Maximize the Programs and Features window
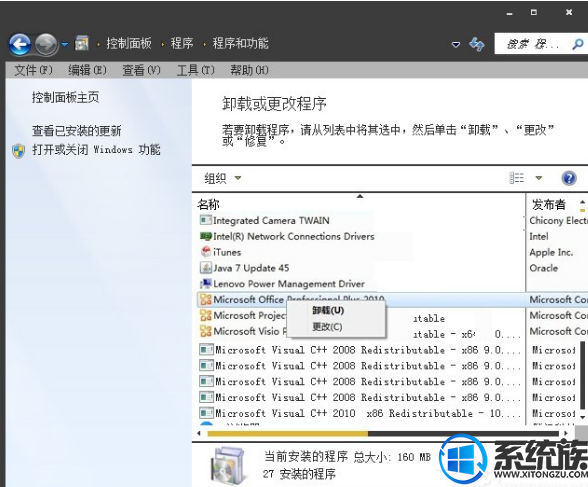Viewport: 588px width, 487px height. pos(534,12)
